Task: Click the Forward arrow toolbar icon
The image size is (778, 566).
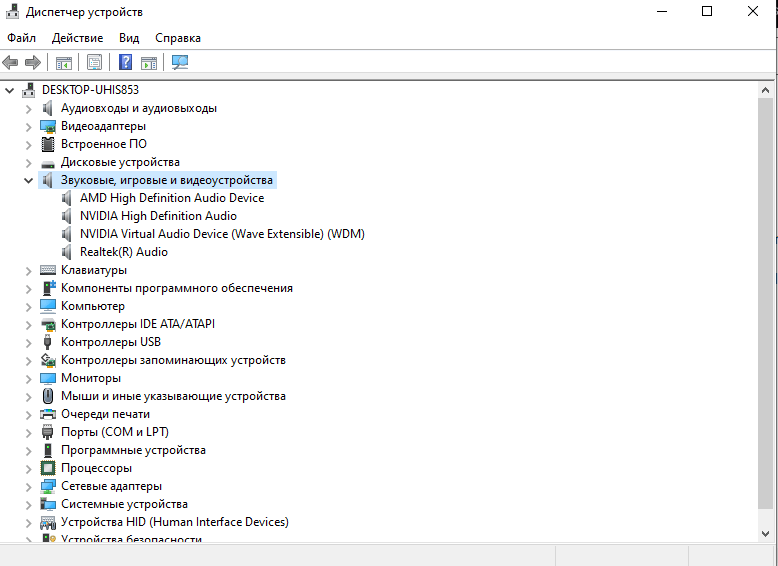Action: click(33, 63)
